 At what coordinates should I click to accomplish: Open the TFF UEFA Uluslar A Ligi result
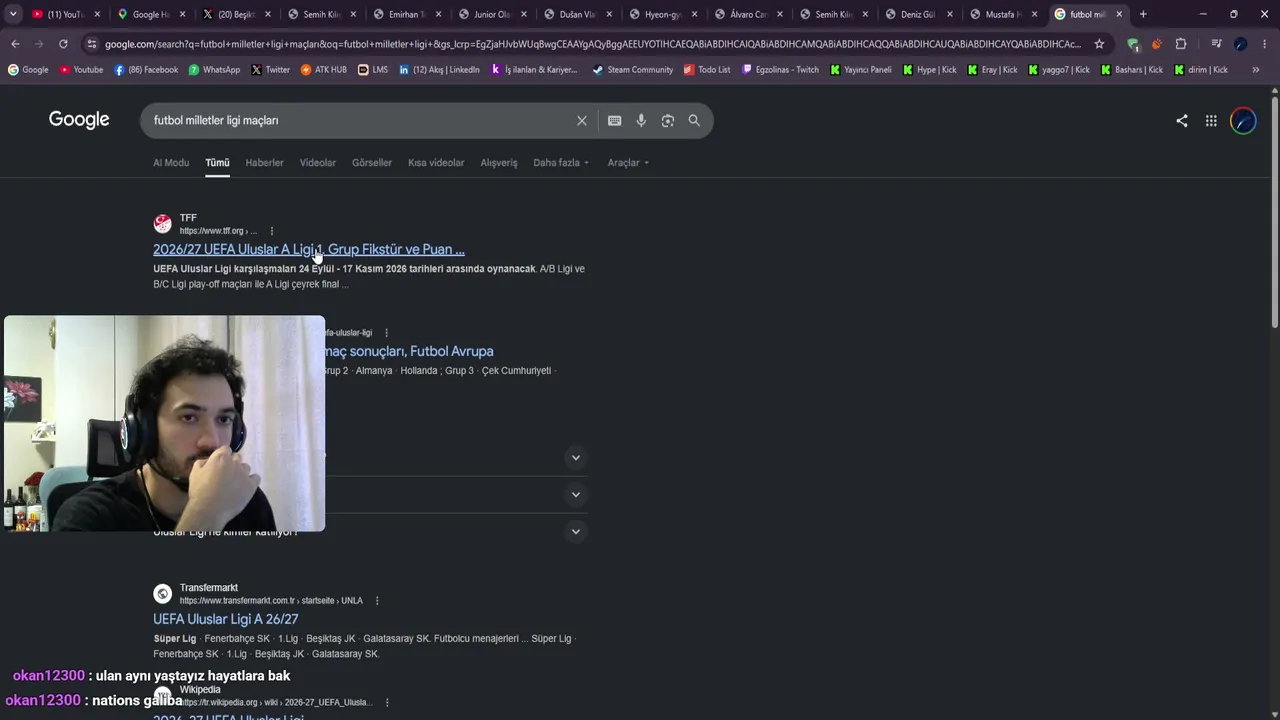point(309,250)
